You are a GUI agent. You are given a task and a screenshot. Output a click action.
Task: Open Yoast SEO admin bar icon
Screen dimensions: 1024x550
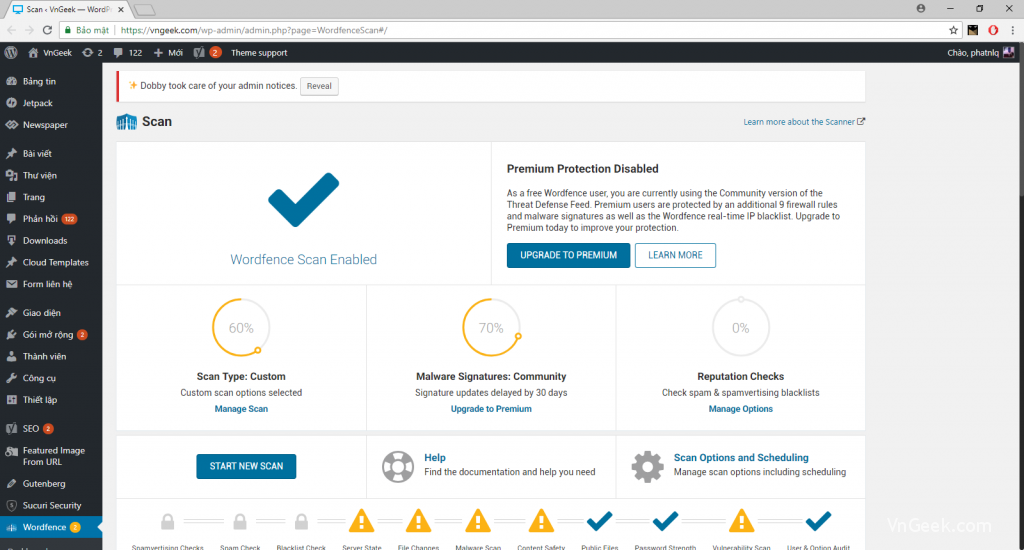[207, 53]
